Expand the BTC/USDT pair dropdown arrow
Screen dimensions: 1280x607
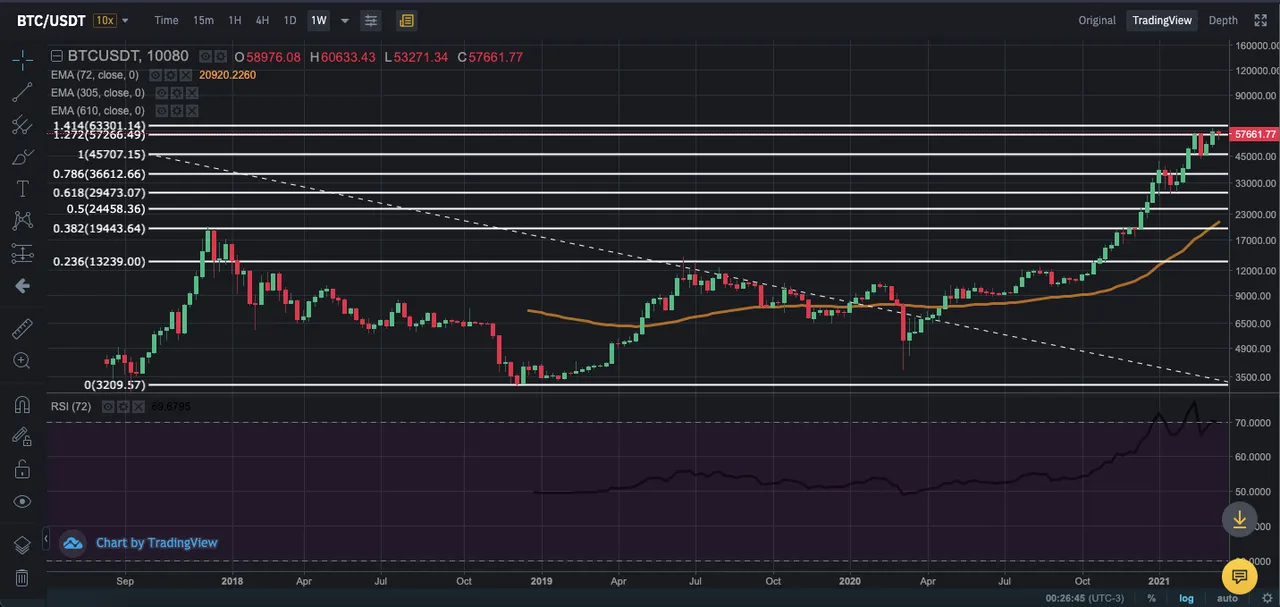[126, 20]
